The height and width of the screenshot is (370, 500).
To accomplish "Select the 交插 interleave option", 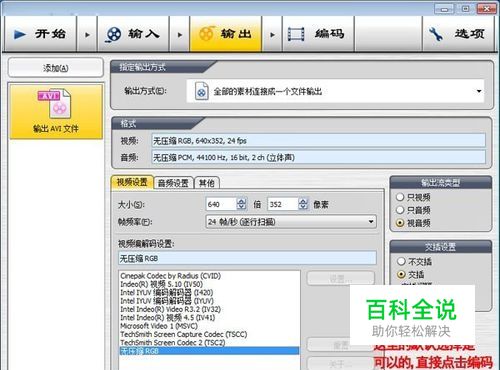I will click(x=411, y=274).
